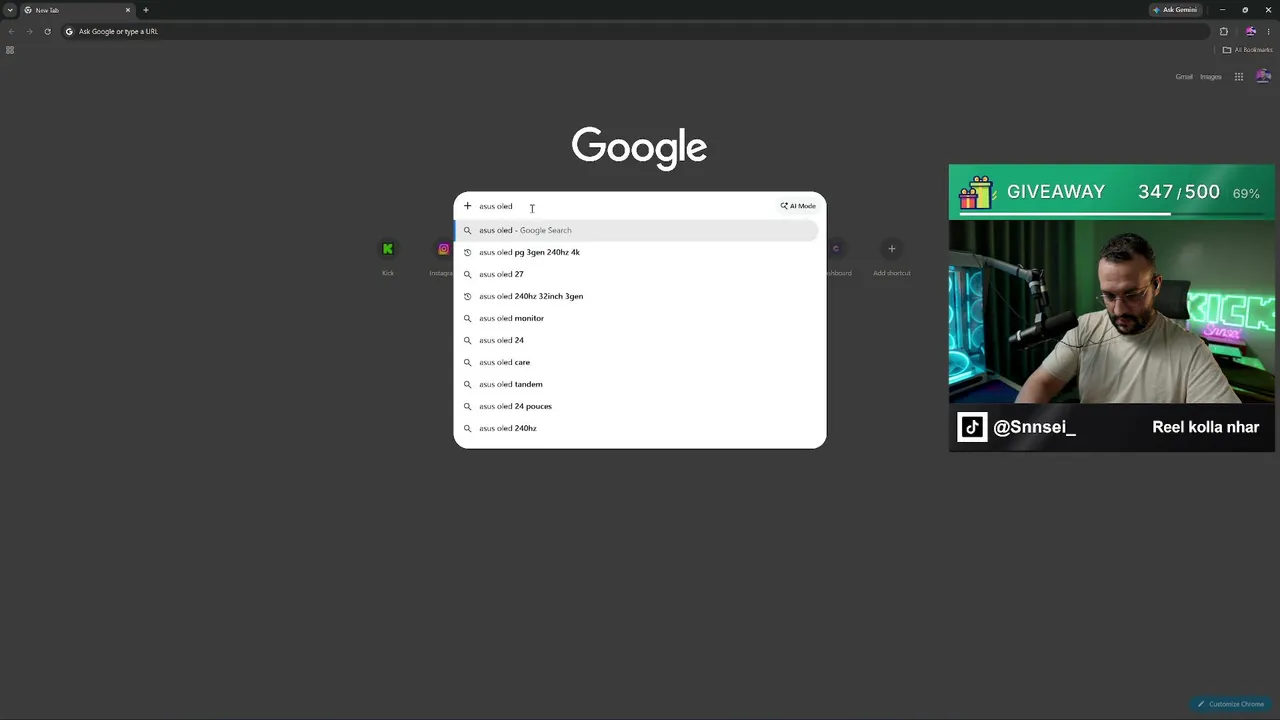1280x720 pixels.
Task: Click the magnifier icon beside 'asus oled care'
Action: point(467,362)
